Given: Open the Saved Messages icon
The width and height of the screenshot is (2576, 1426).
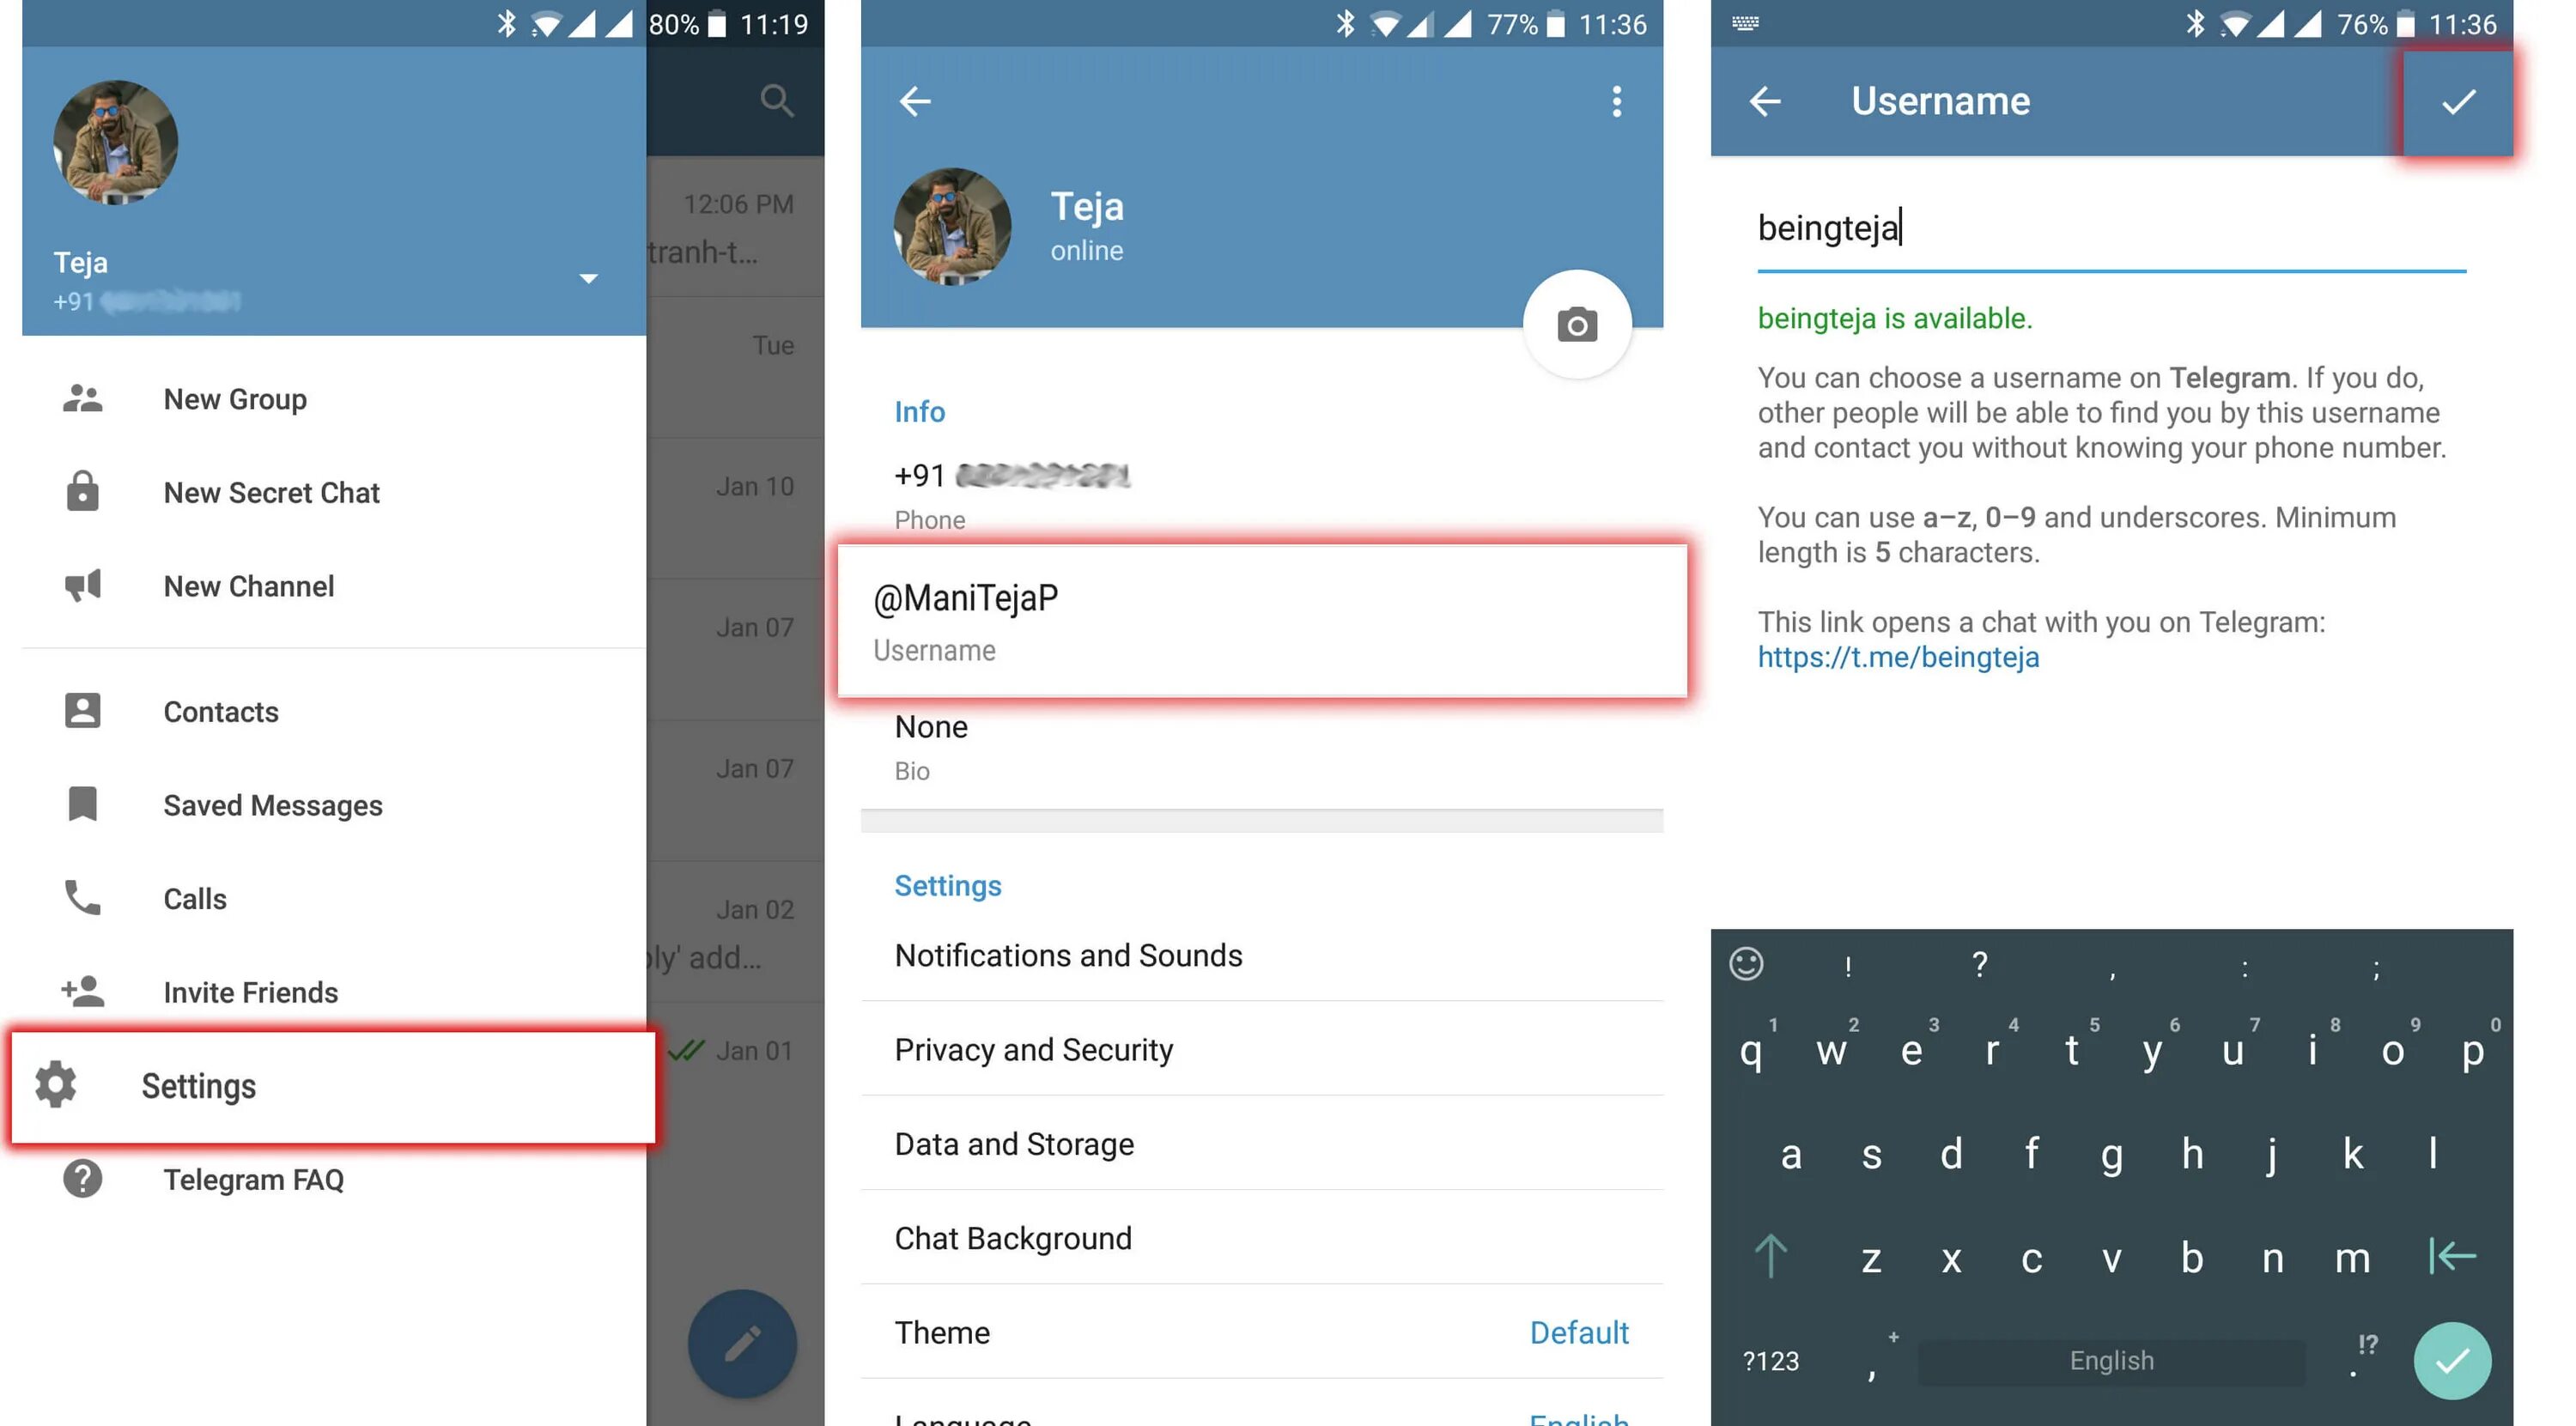Looking at the screenshot, I should click(81, 803).
